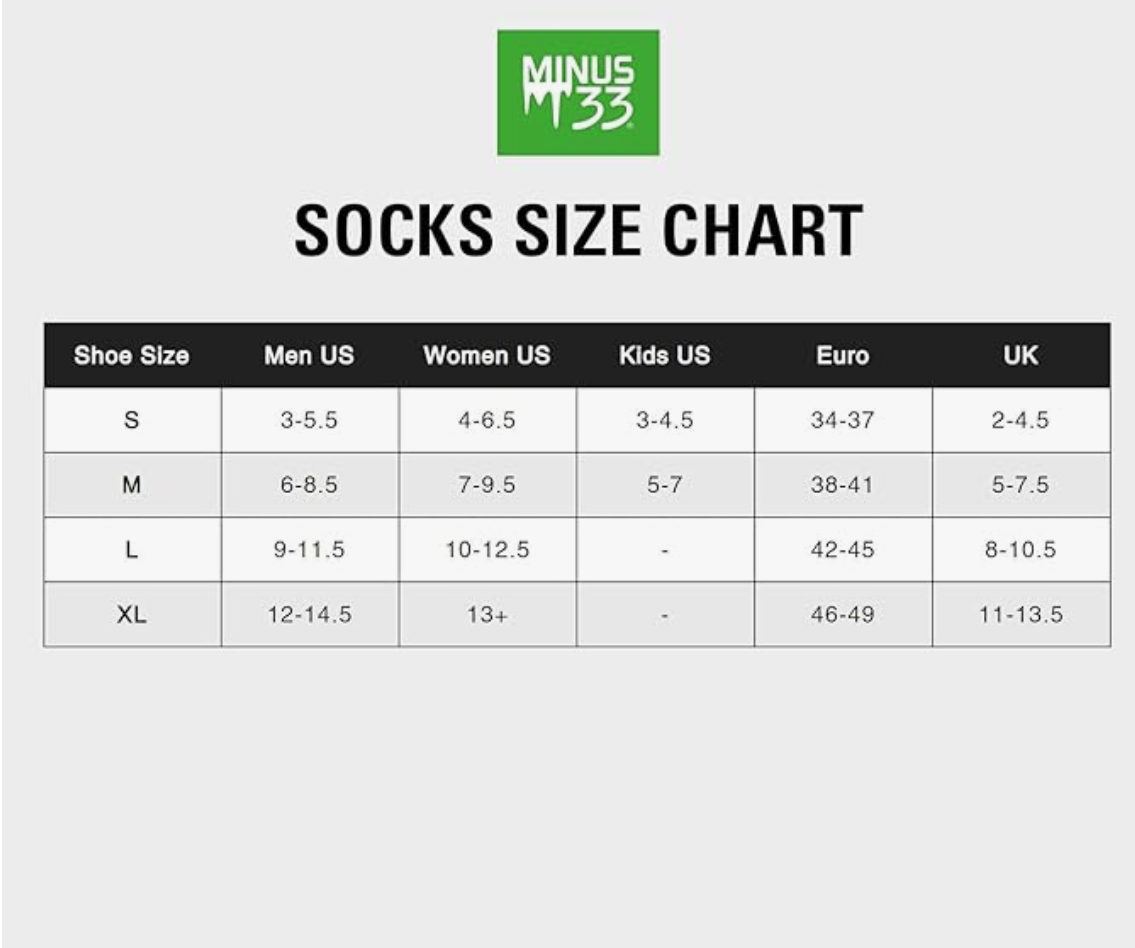Click the Men US 3-5.5 cell
The width and height of the screenshot is (1135, 948).
pos(309,420)
